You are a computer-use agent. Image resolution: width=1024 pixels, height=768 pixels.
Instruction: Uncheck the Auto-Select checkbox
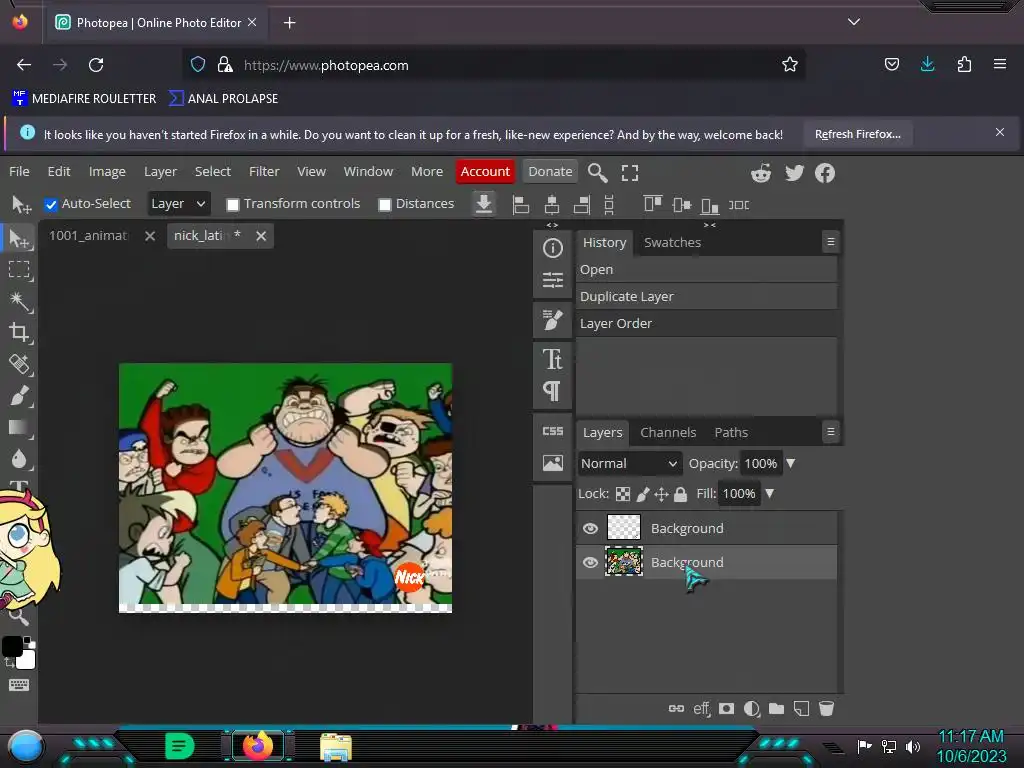tap(50, 205)
